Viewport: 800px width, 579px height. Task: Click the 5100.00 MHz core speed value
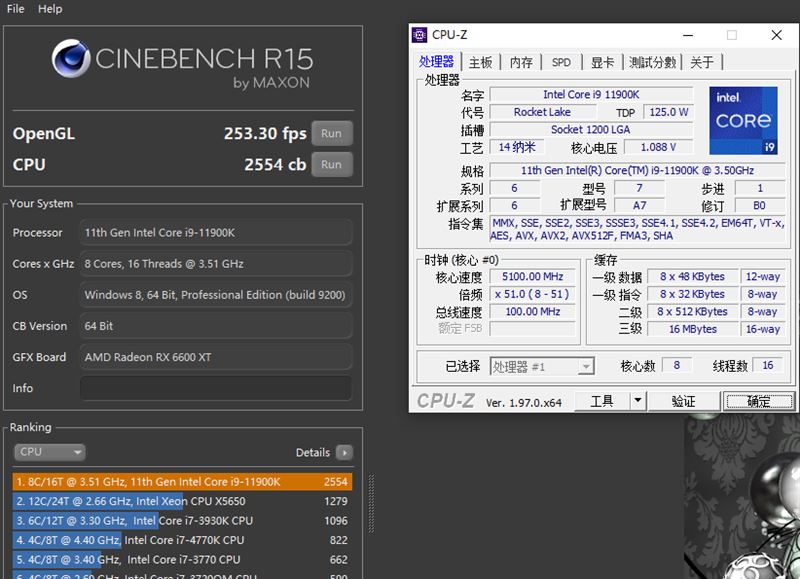point(532,276)
